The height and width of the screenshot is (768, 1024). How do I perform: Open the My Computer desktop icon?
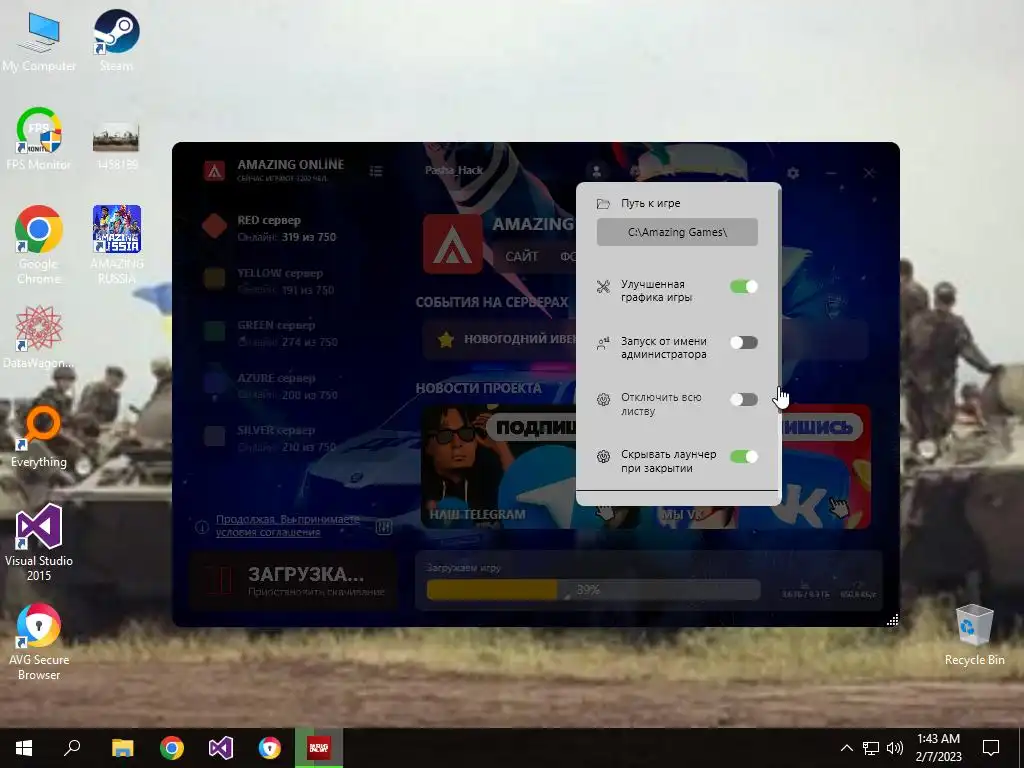[39, 40]
